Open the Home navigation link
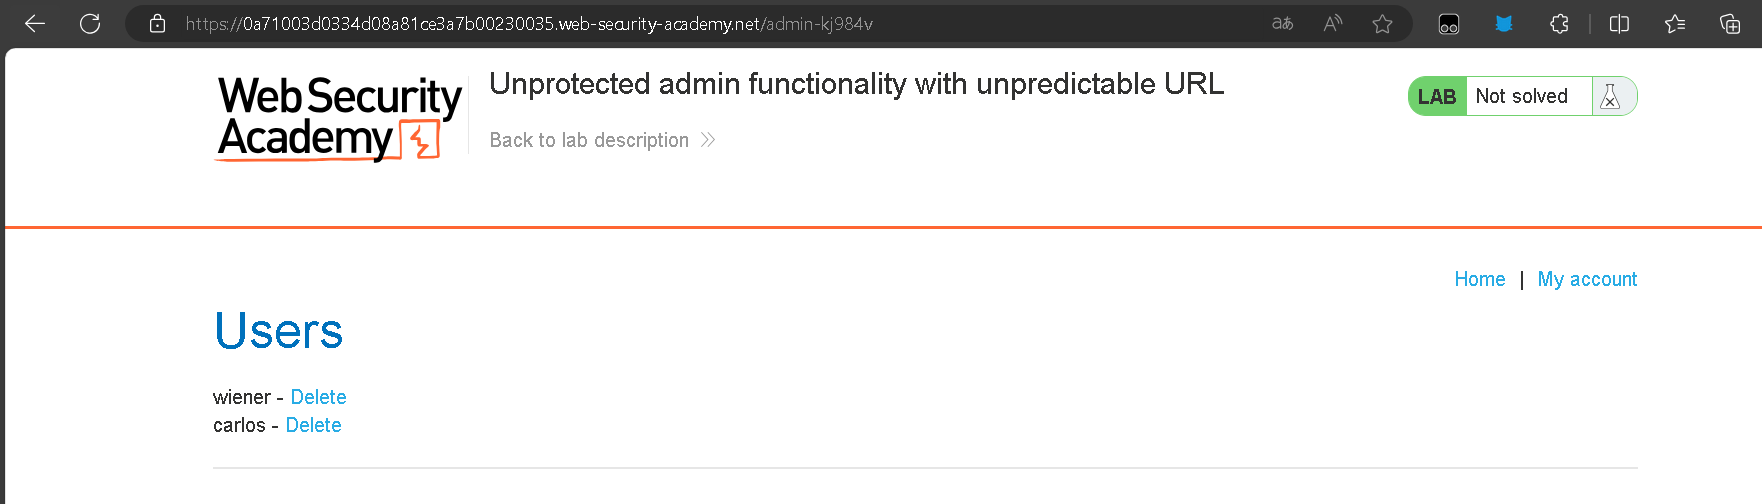Image resolution: width=1762 pixels, height=504 pixels. click(x=1479, y=279)
